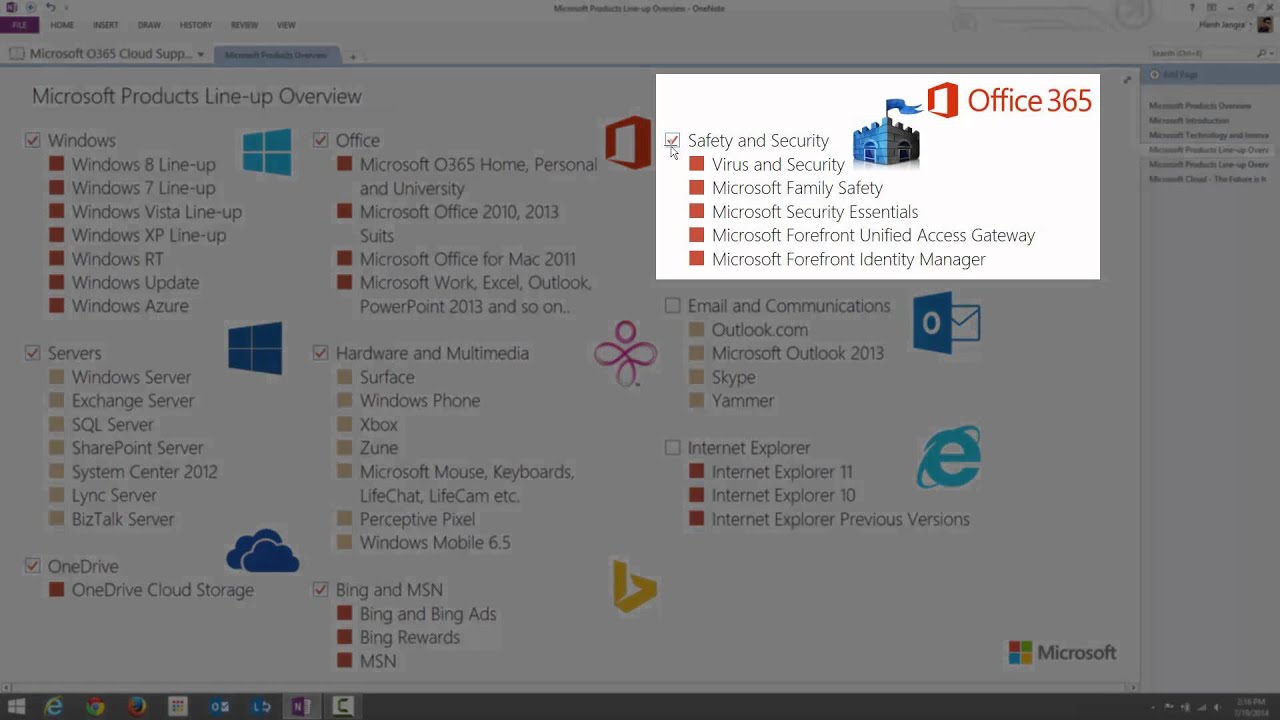Click the blue Windows Server logo image
1280x720 pixels.
tap(255, 348)
